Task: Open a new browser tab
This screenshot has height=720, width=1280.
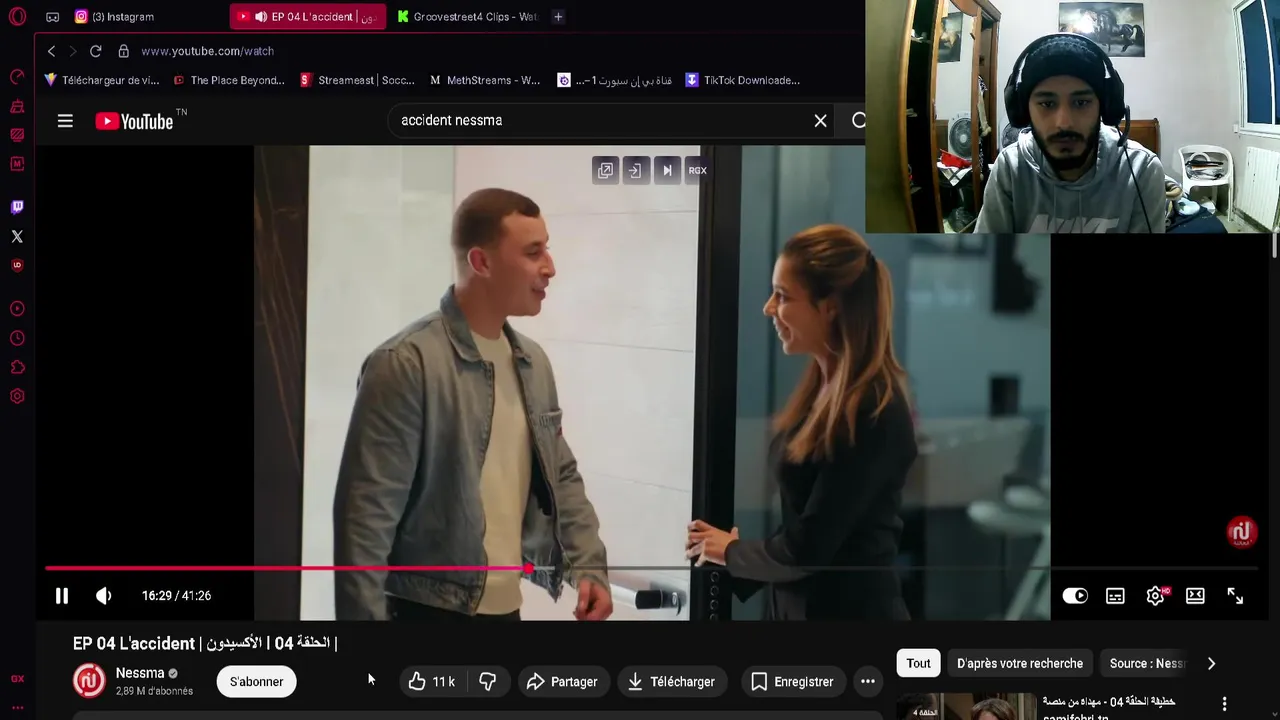Action: tap(558, 17)
